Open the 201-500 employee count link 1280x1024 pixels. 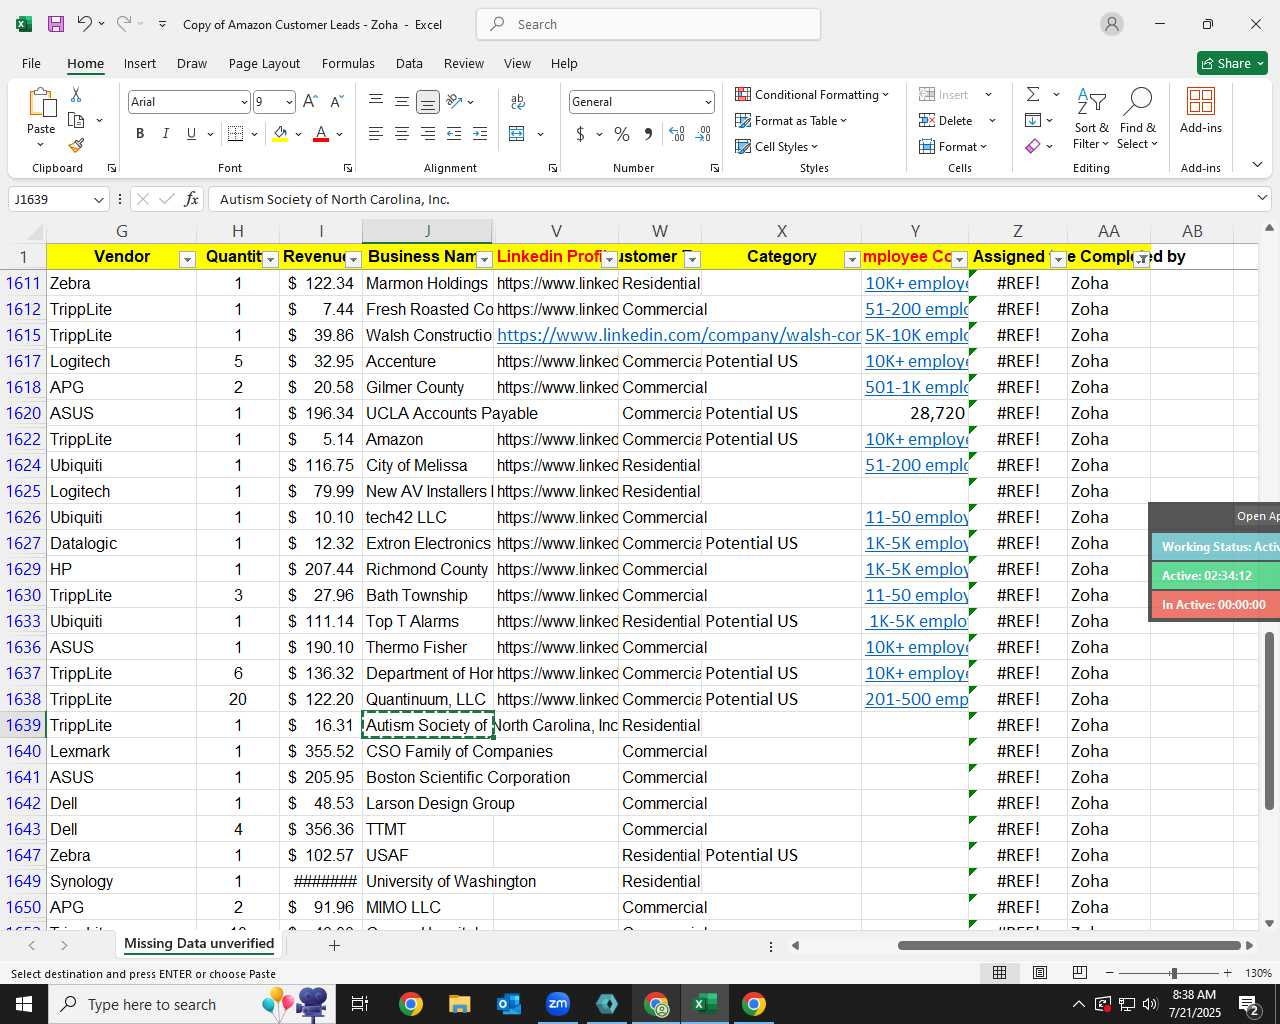(916, 699)
